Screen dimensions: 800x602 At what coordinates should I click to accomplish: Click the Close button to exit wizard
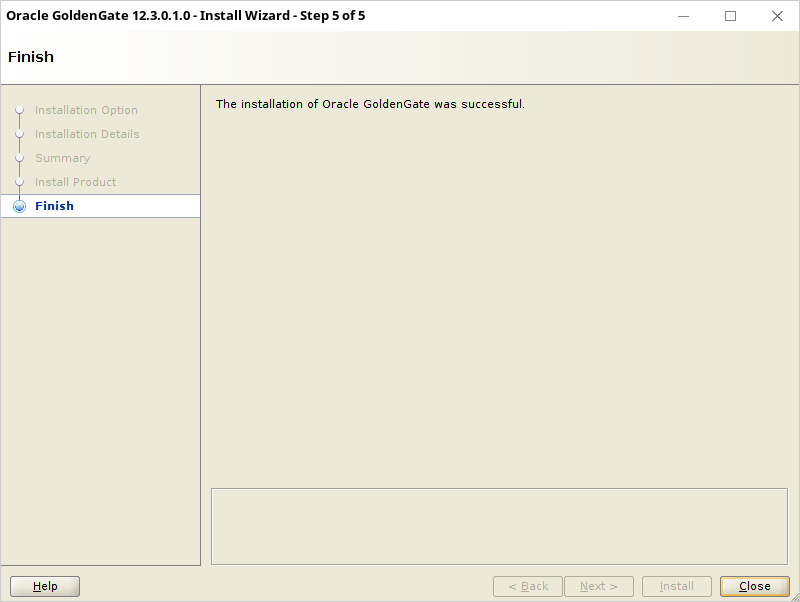(x=755, y=586)
